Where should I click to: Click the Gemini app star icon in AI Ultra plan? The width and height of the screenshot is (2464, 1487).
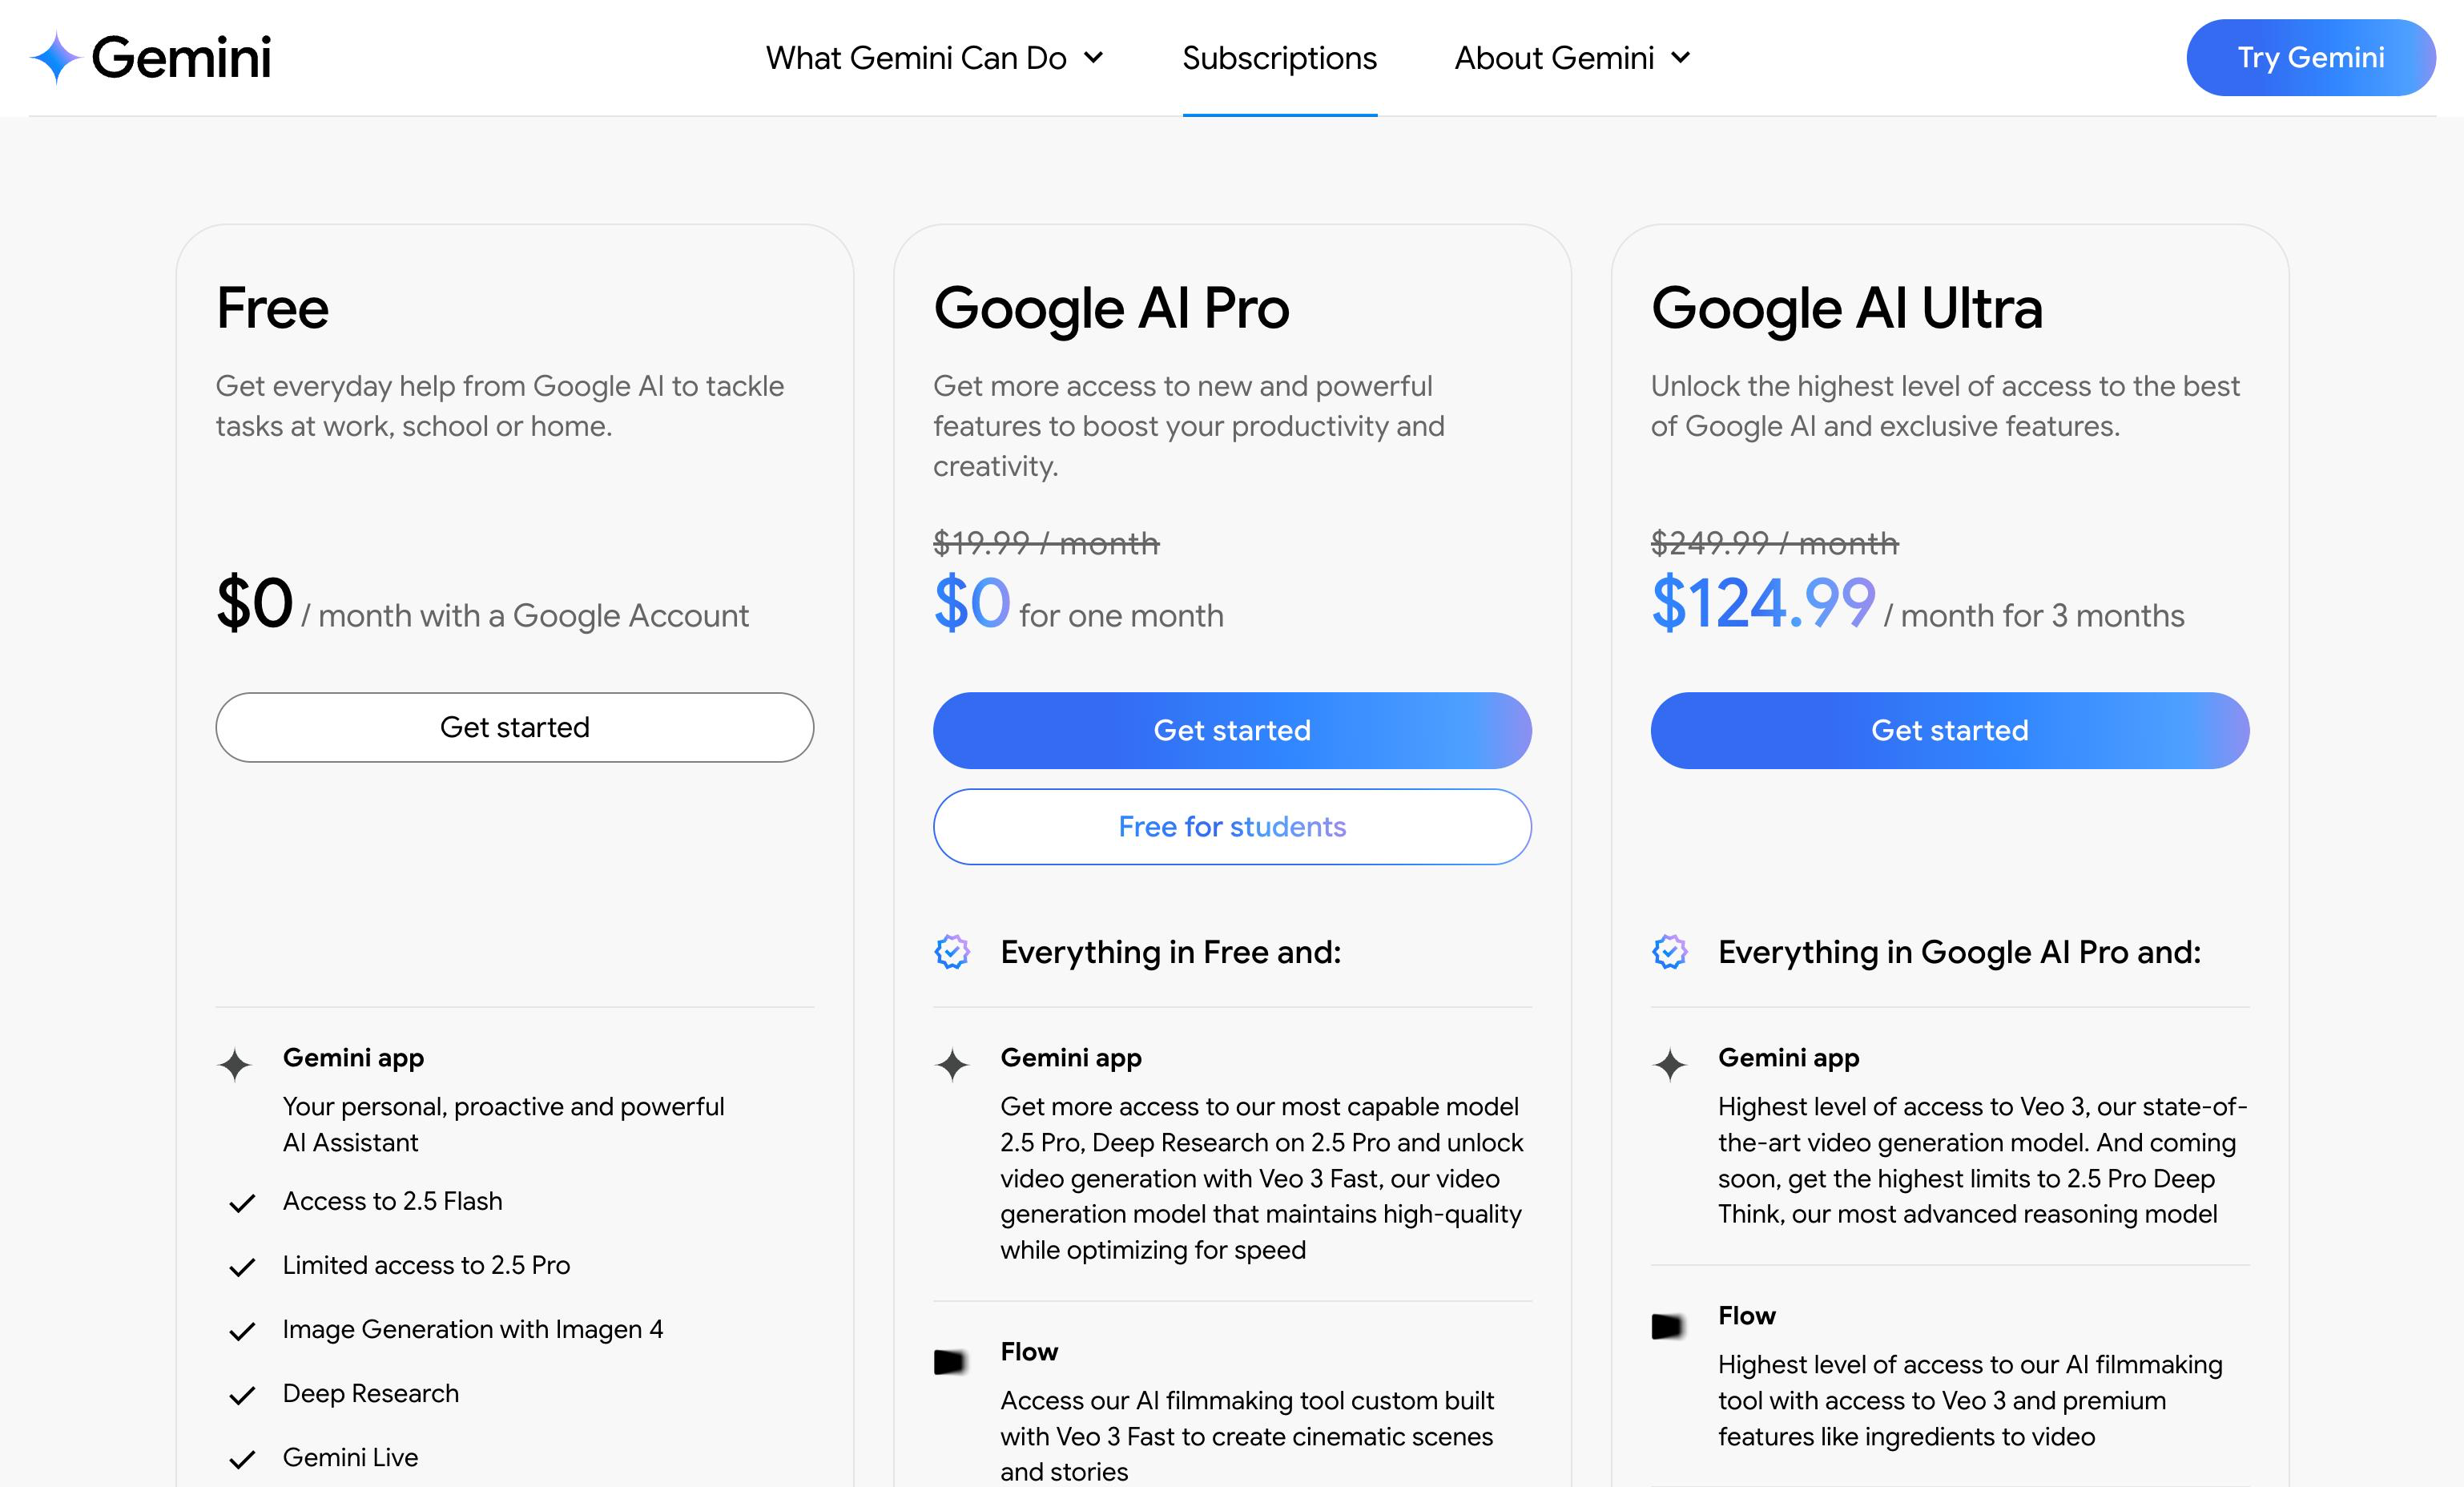coord(1669,1065)
